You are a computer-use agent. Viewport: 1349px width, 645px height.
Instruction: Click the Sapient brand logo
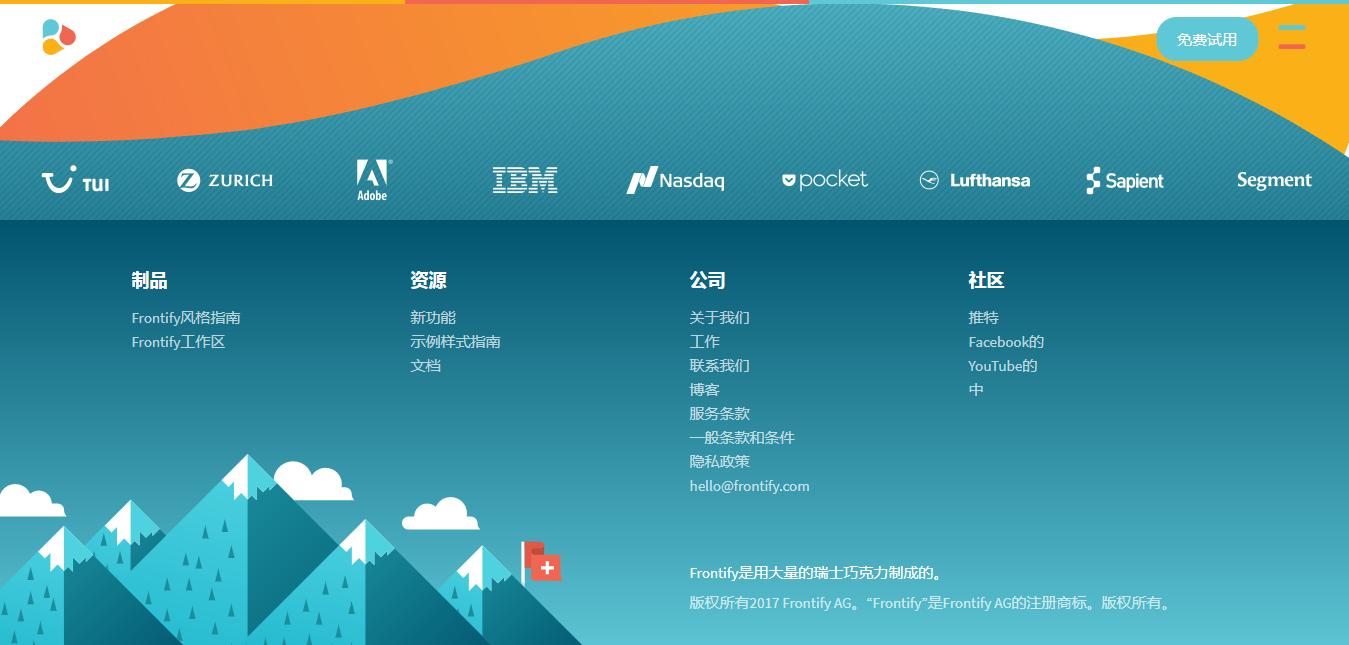[x=1125, y=181]
